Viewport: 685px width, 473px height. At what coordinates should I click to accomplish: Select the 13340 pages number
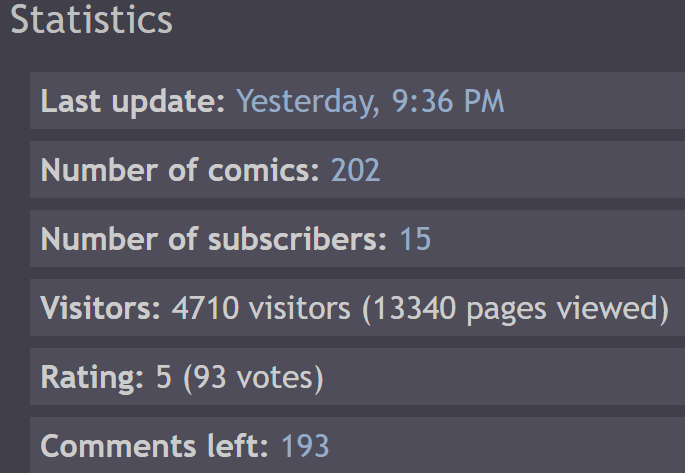[411, 308]
